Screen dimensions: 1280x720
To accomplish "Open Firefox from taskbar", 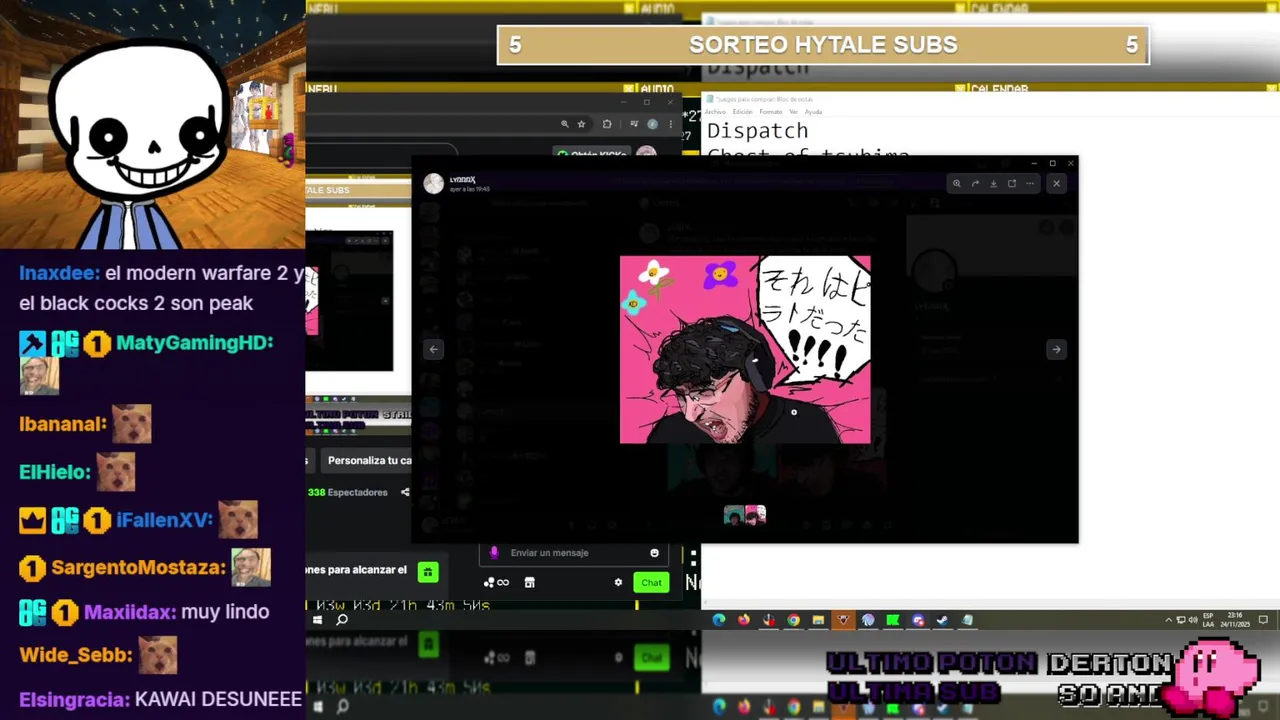I will pos(744,620).
